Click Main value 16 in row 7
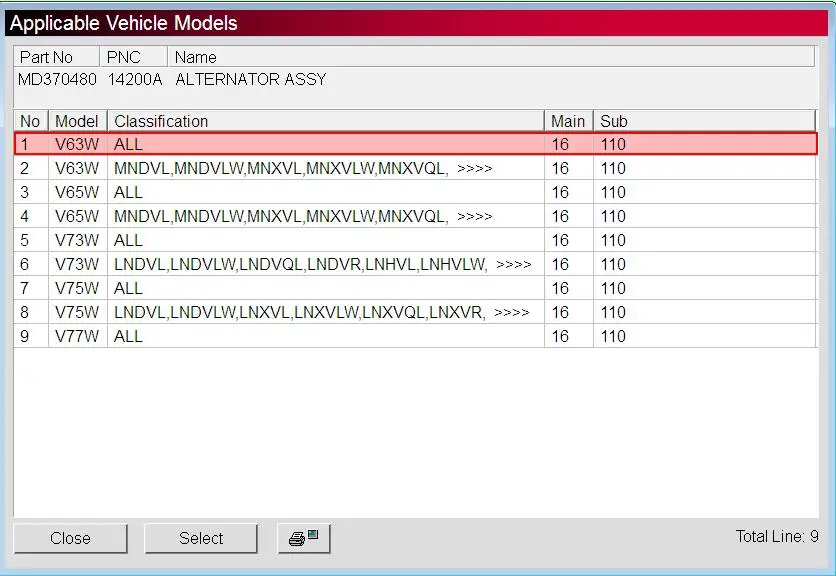The height and width of the screenshot is (576, 836). pos(560,288)
